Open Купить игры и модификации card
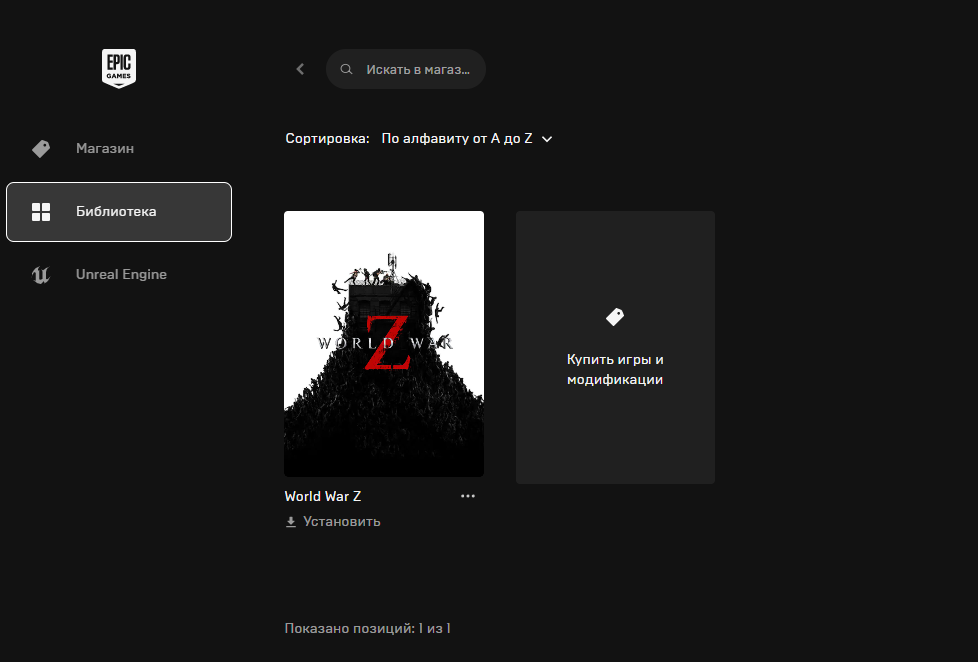Screen dimensions: 978x662 (x=615, y=347)
